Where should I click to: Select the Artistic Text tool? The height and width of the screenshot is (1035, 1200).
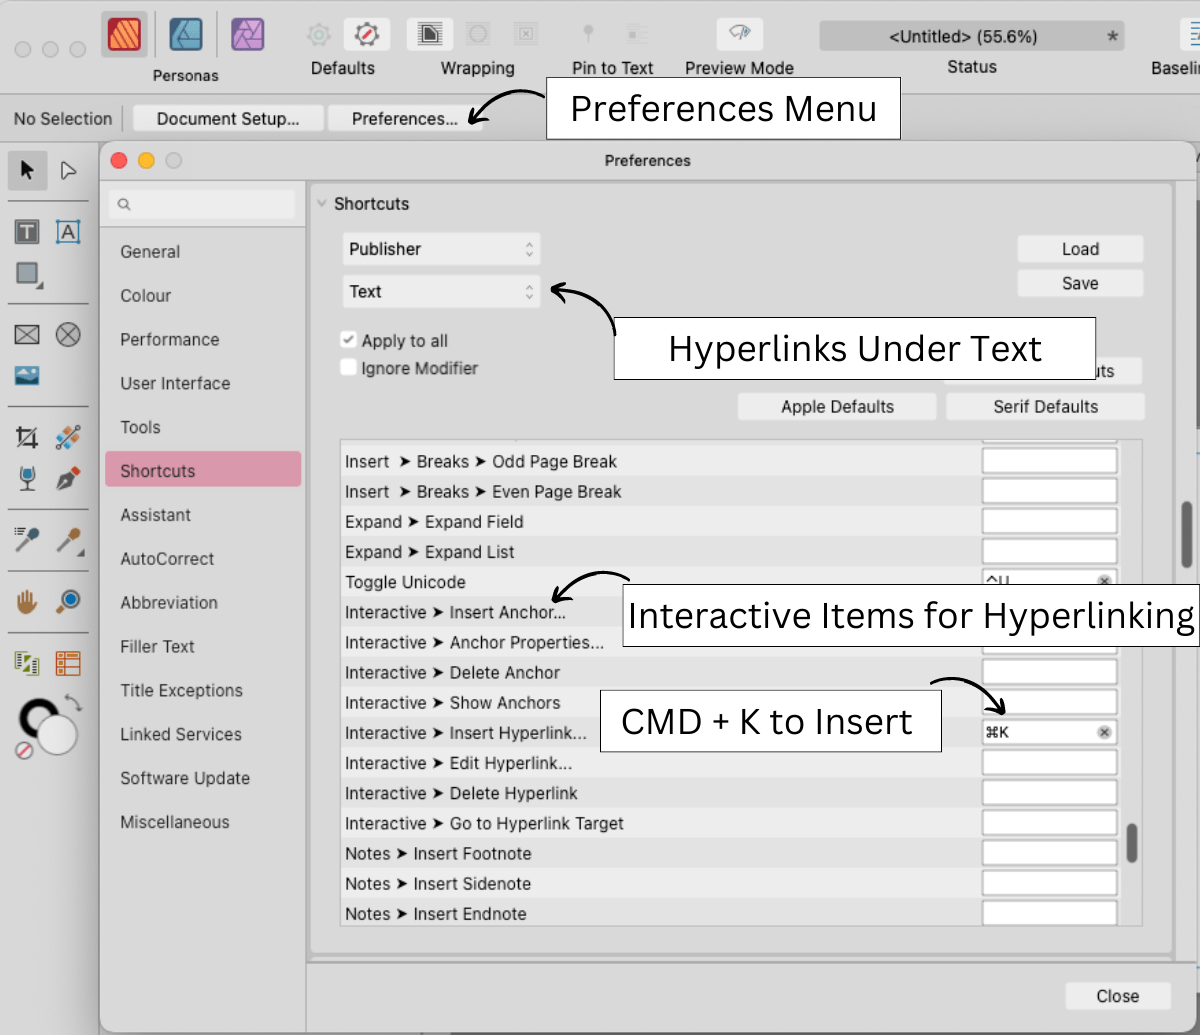(68, 231)
